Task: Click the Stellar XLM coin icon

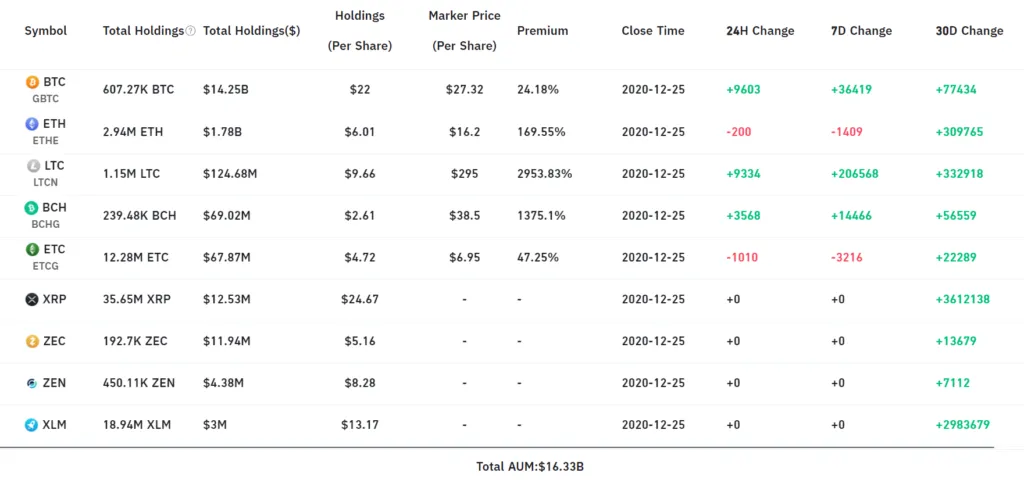Action: click(x=32, y=424)
